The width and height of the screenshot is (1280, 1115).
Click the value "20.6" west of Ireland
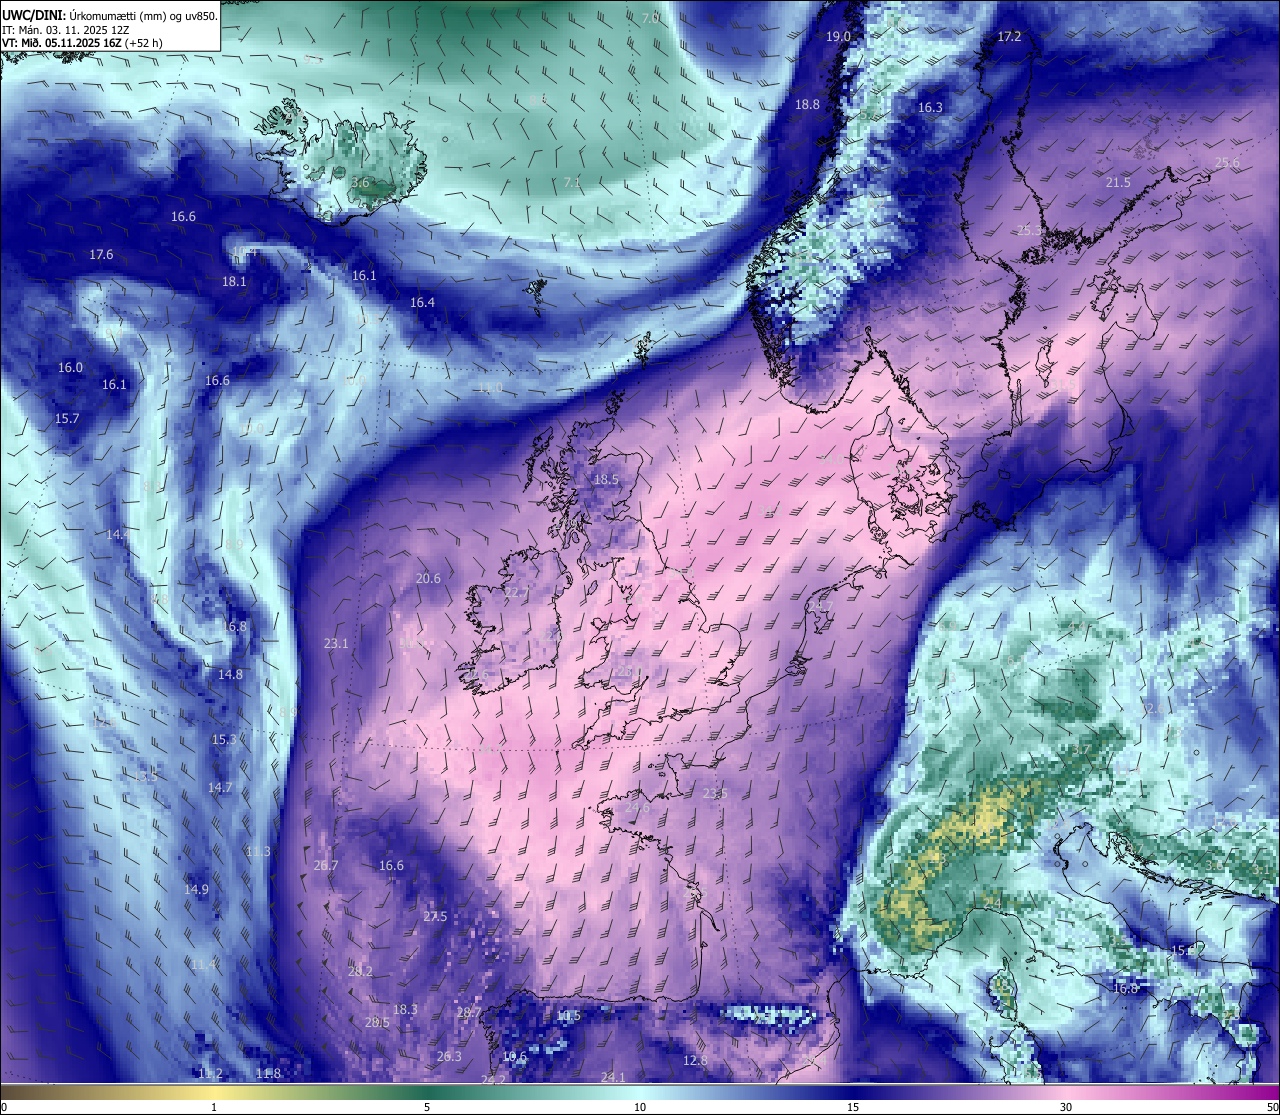[428, 578]
